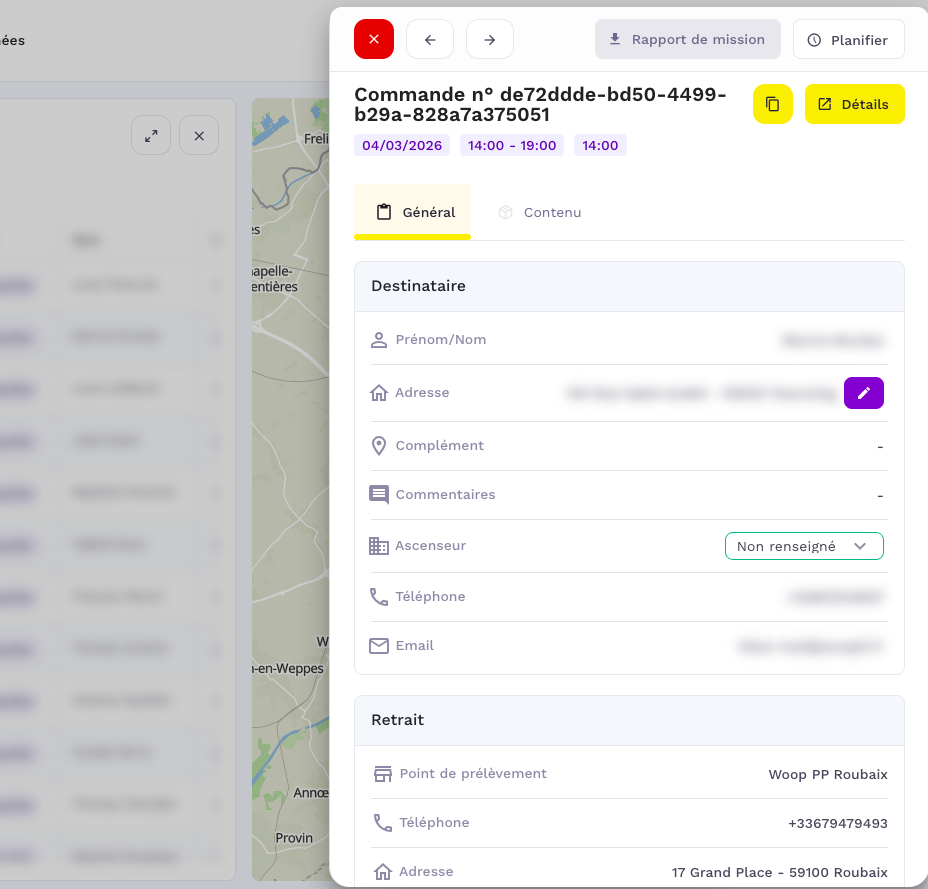Go to previous order with left arrow
The height and width of the screenshot is (889, 928).
coord(430,39)
